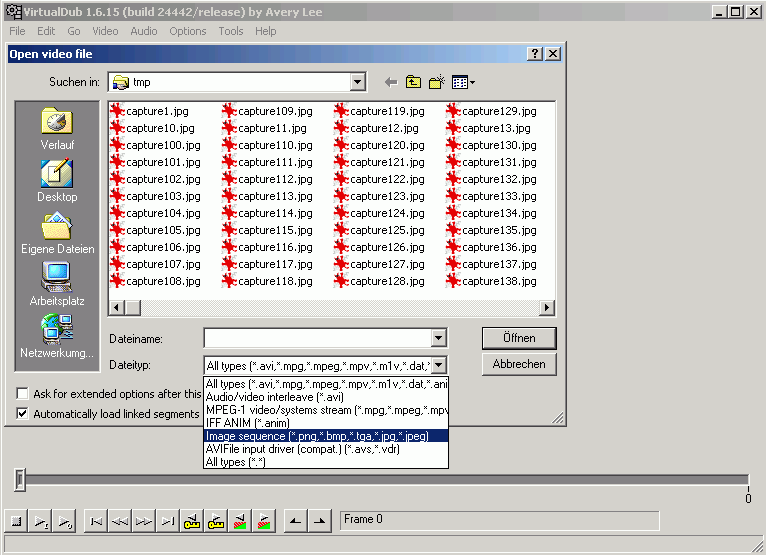Step forward one frame
This screenshot has width=766, height=555.
click(144, 521)
